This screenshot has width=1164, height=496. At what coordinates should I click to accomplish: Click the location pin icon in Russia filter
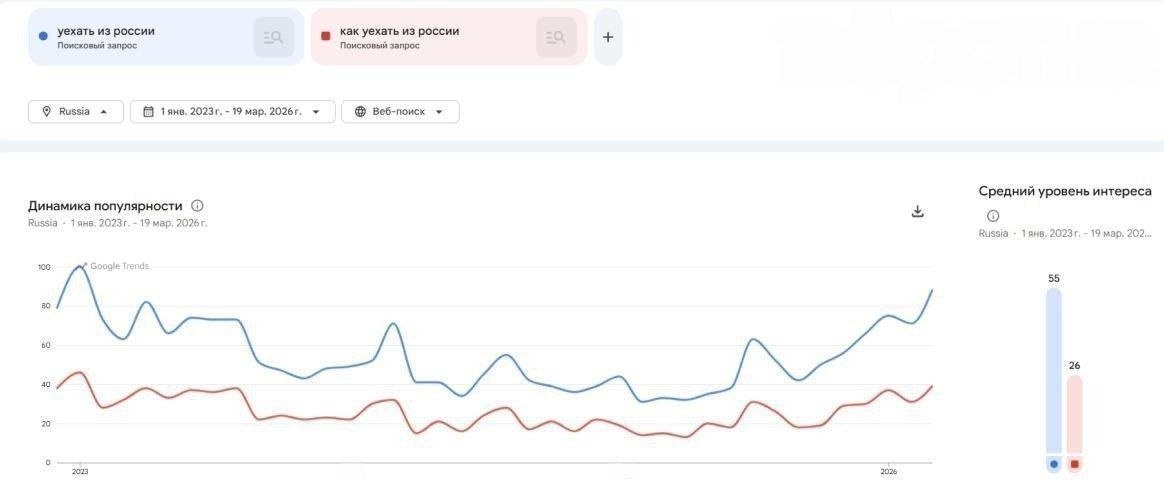click(x=46, y=111)
